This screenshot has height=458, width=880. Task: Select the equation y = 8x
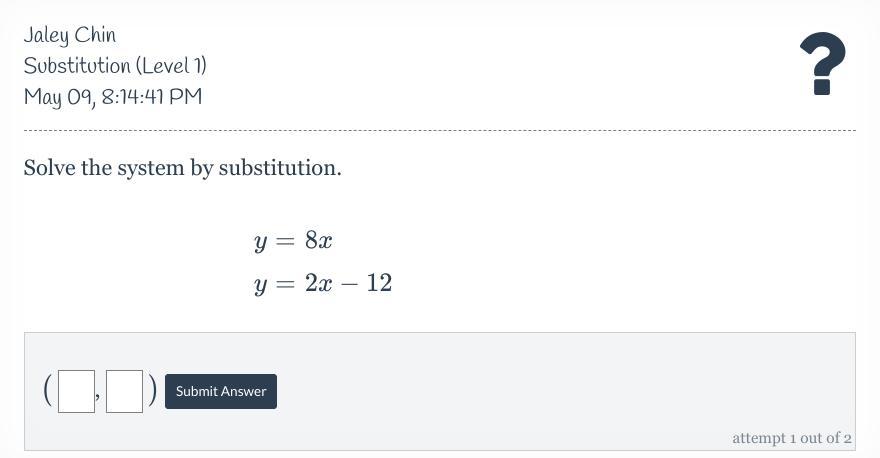[x=293, y=241]
